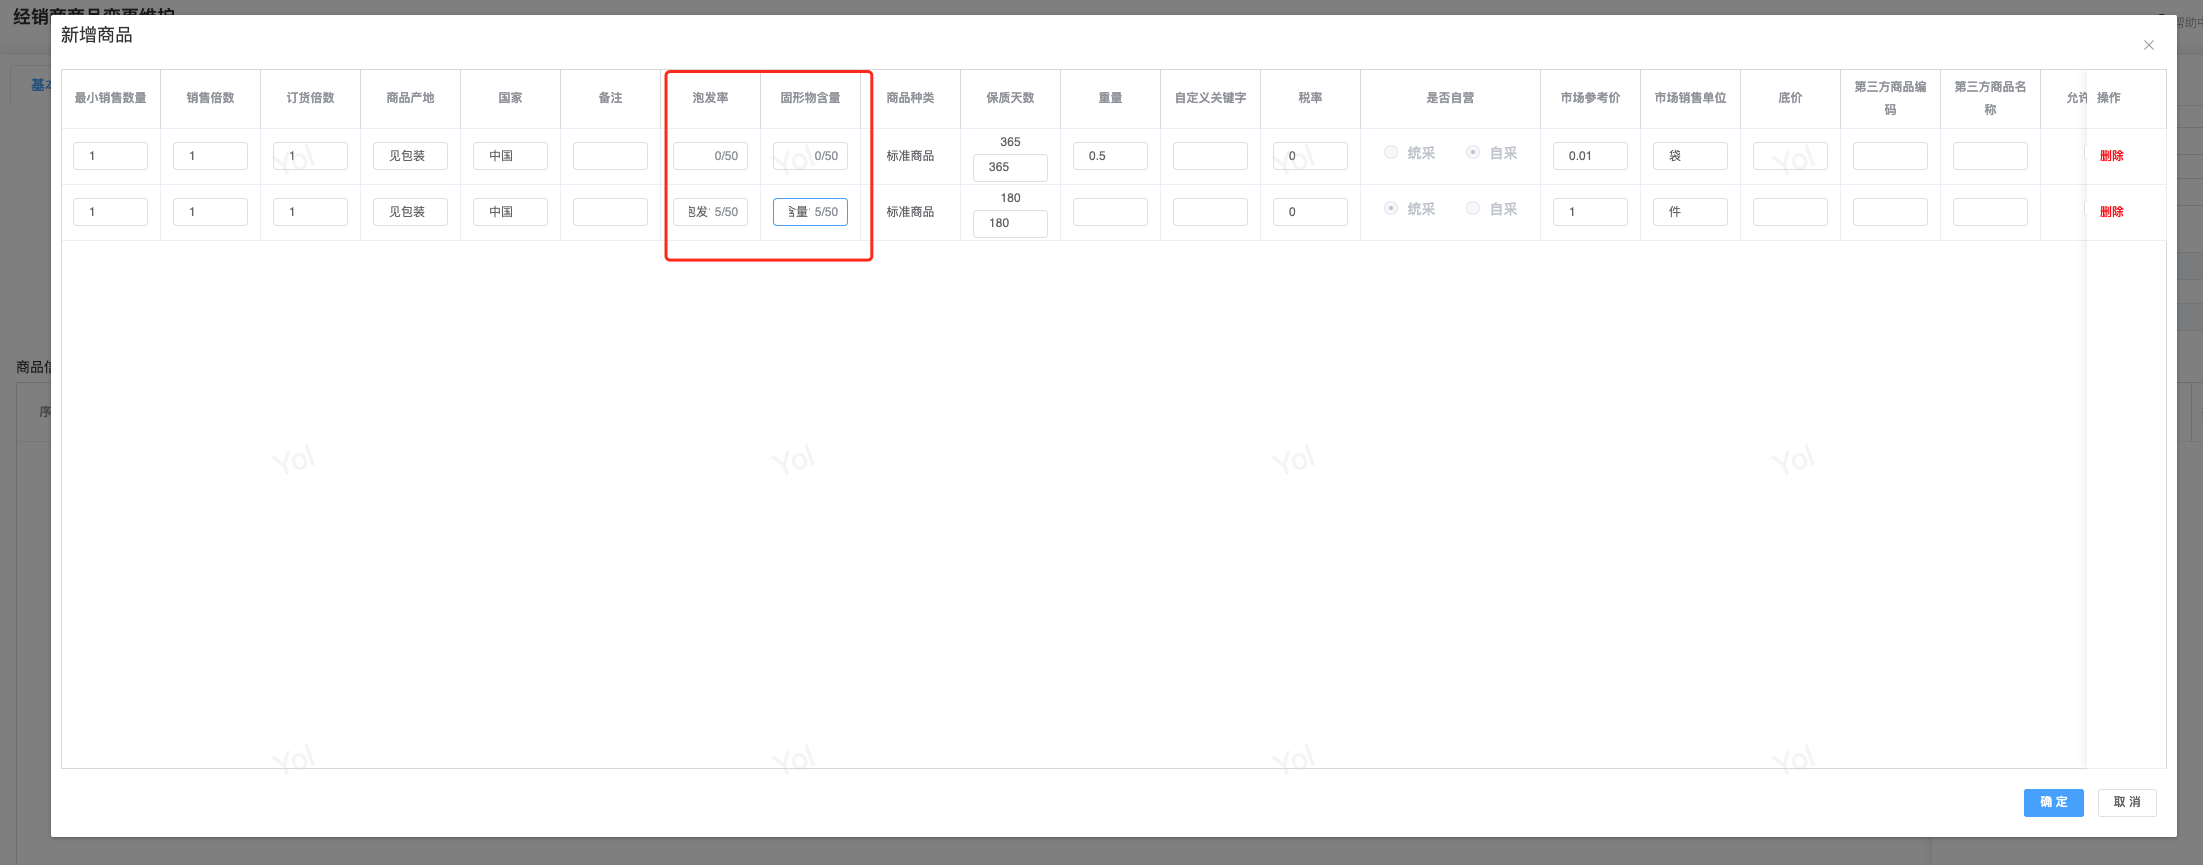Delete the product row with weight 0.5
The width and height of the screenshot is (2203, 865).
[x=2111, y=156]
